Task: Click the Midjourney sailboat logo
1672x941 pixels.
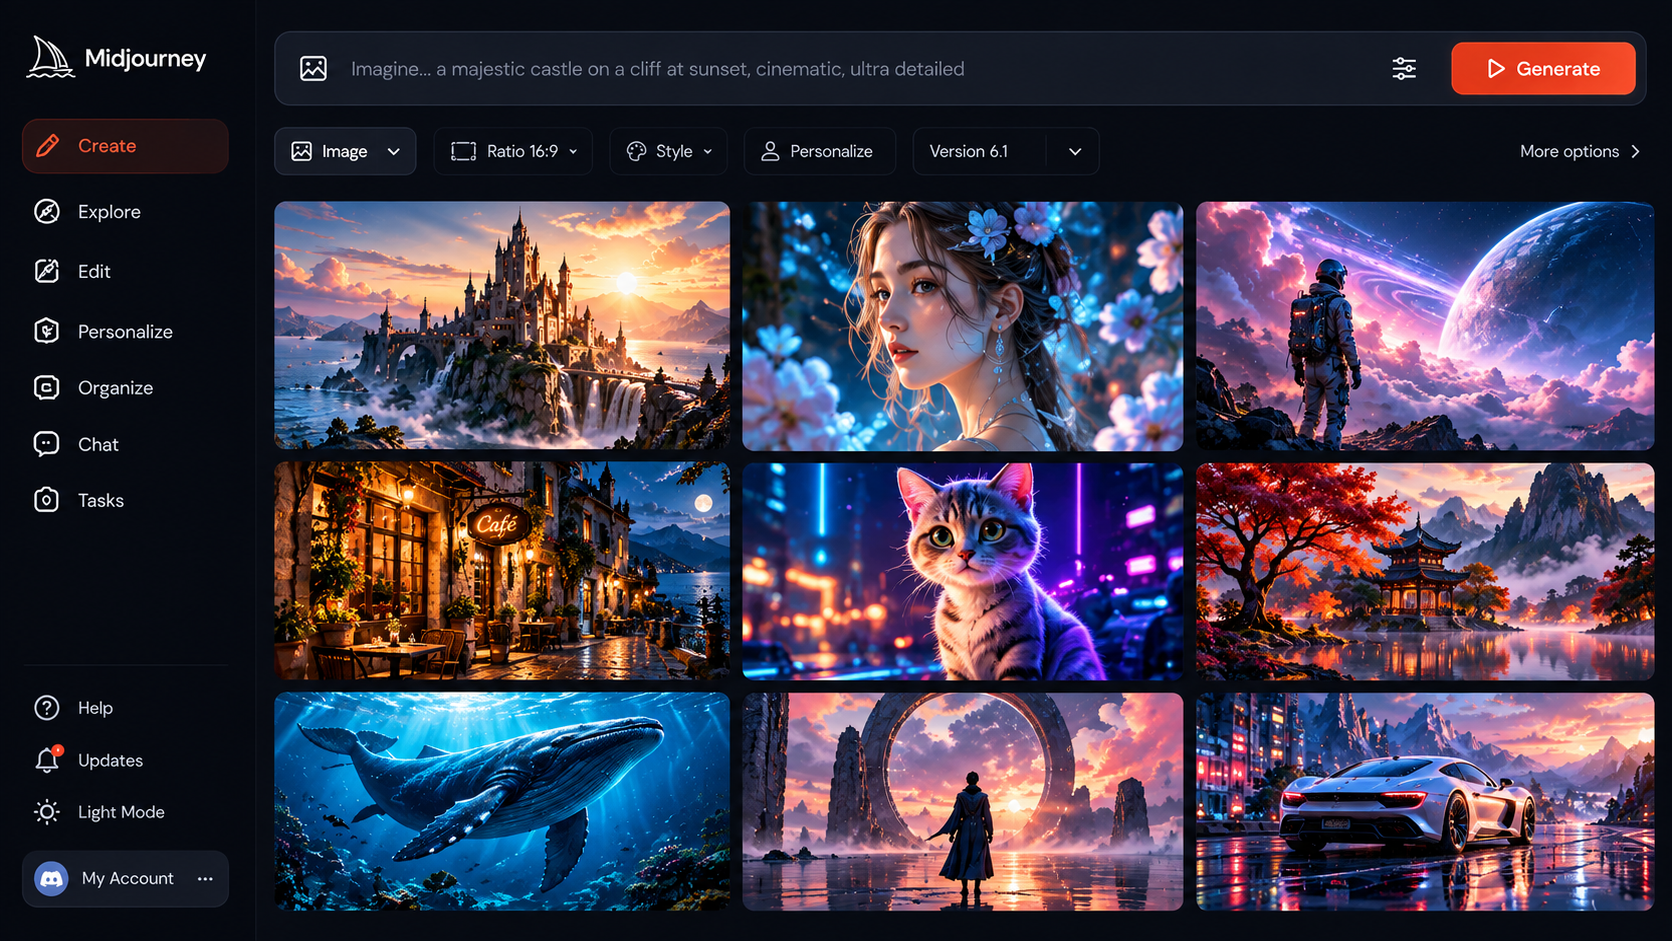Action: [x=50, y=58]
